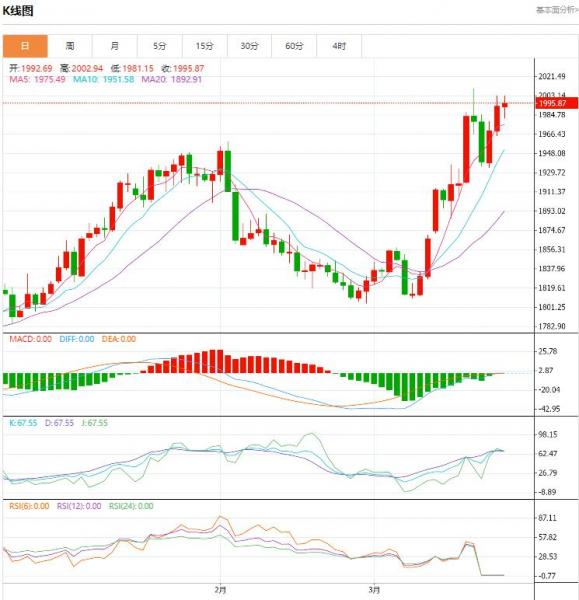Switch to the 4时 interval tab

tap(339, 46)
